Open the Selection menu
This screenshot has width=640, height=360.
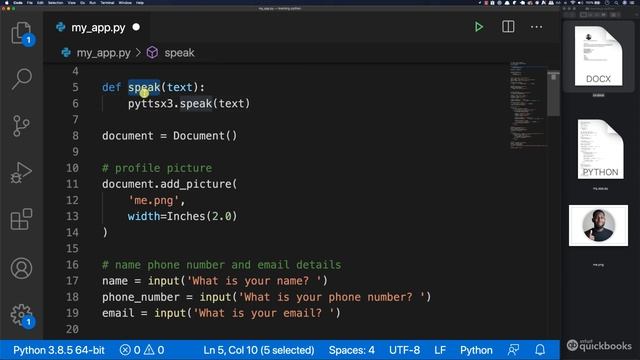click(56, 2)
